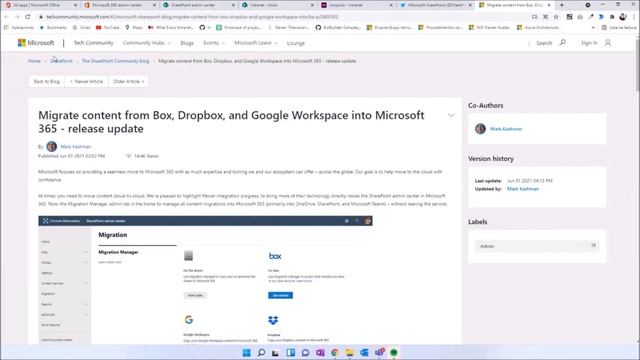Go back using the browser back arrow
640x360 pixels.
(6, 17)
